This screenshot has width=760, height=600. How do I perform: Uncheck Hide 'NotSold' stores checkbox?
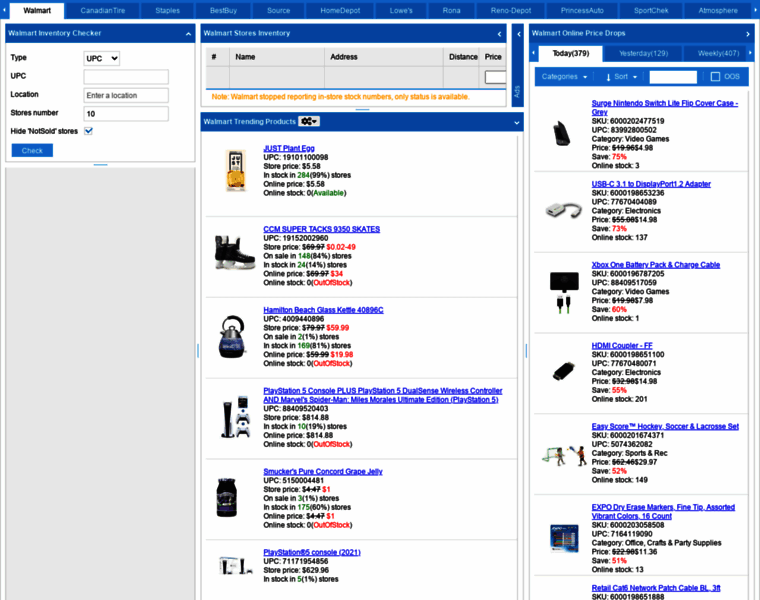(89, 131)
